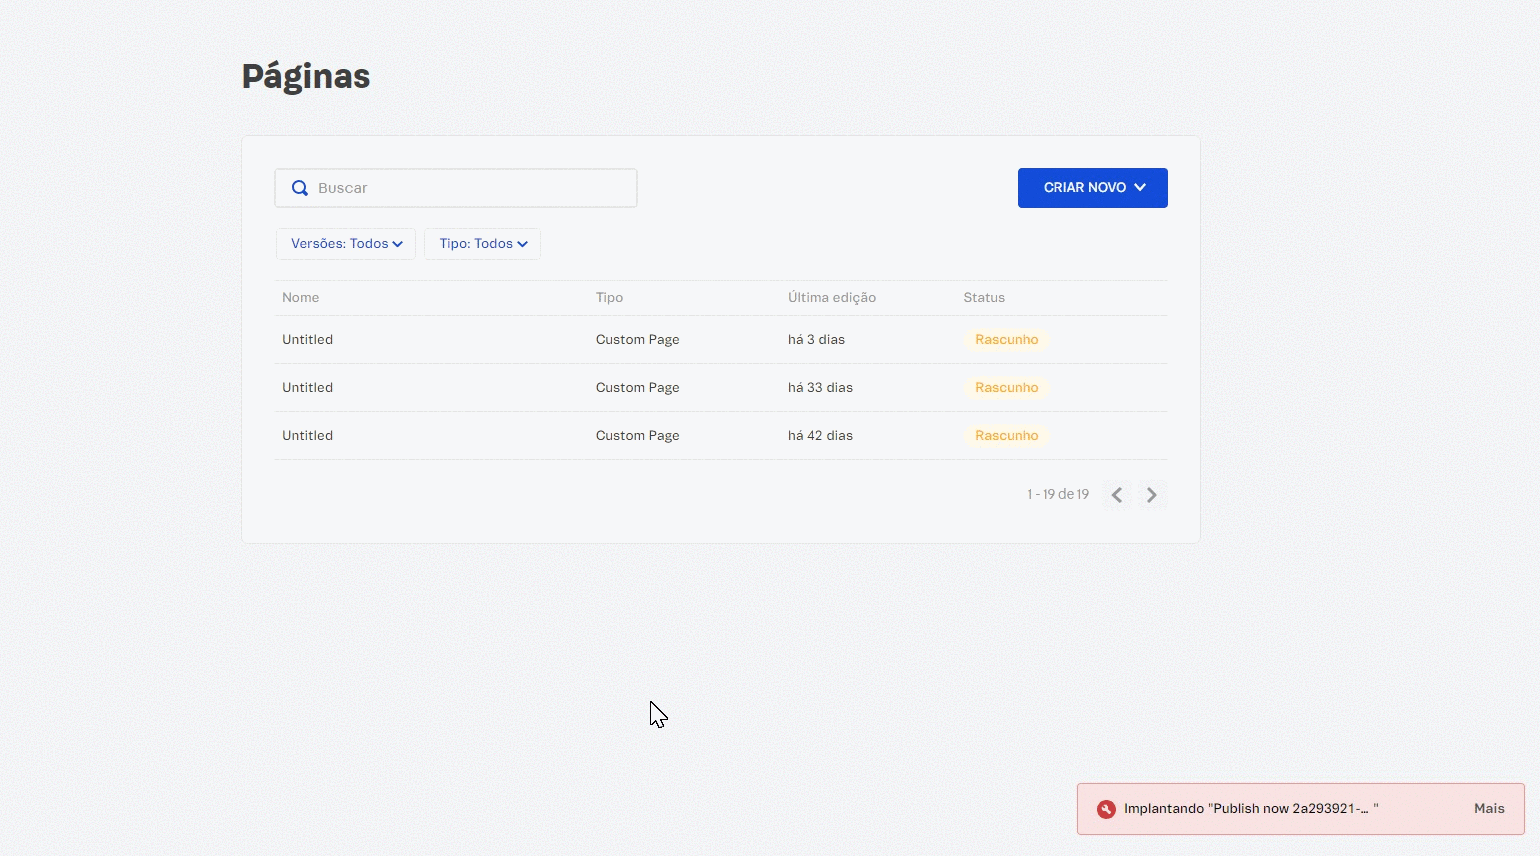Click "Mais" in the deployment notification
Viewport: 1540px width, 856px height.
tap(1489, 808)
